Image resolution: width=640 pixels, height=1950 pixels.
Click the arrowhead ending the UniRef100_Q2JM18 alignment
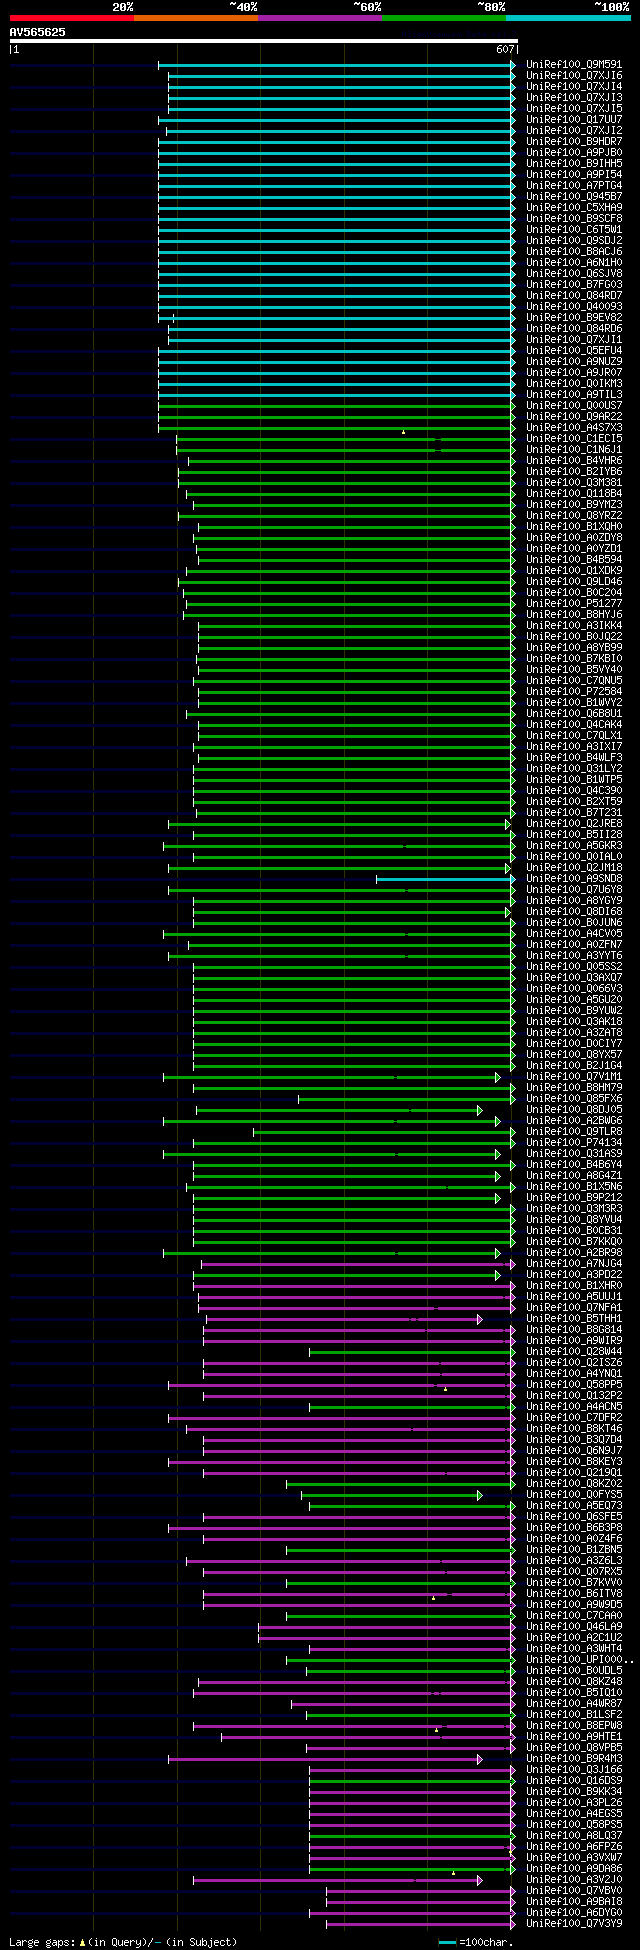click(x=508, y=868)
